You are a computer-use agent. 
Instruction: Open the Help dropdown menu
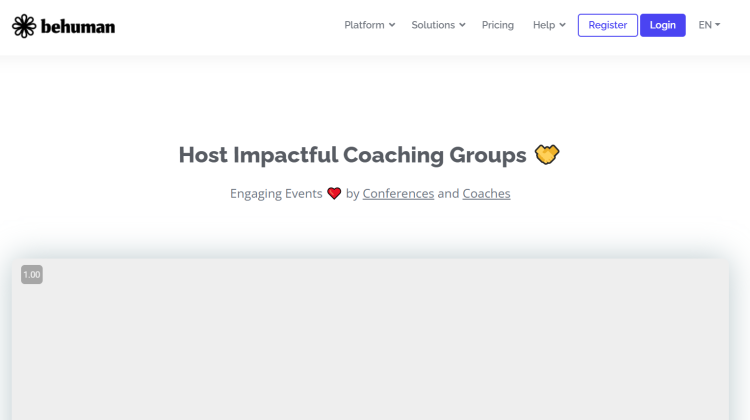point(549,25)
